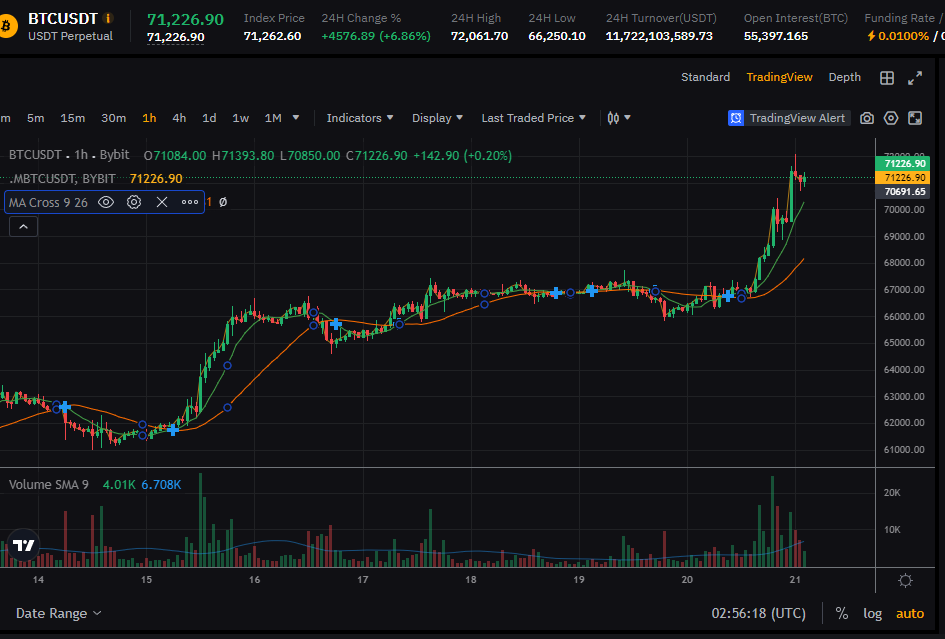Click the 24H change +4576.89 (+6.86%)
This screenshot has height=639, width=945.
(x=376, y=36)
